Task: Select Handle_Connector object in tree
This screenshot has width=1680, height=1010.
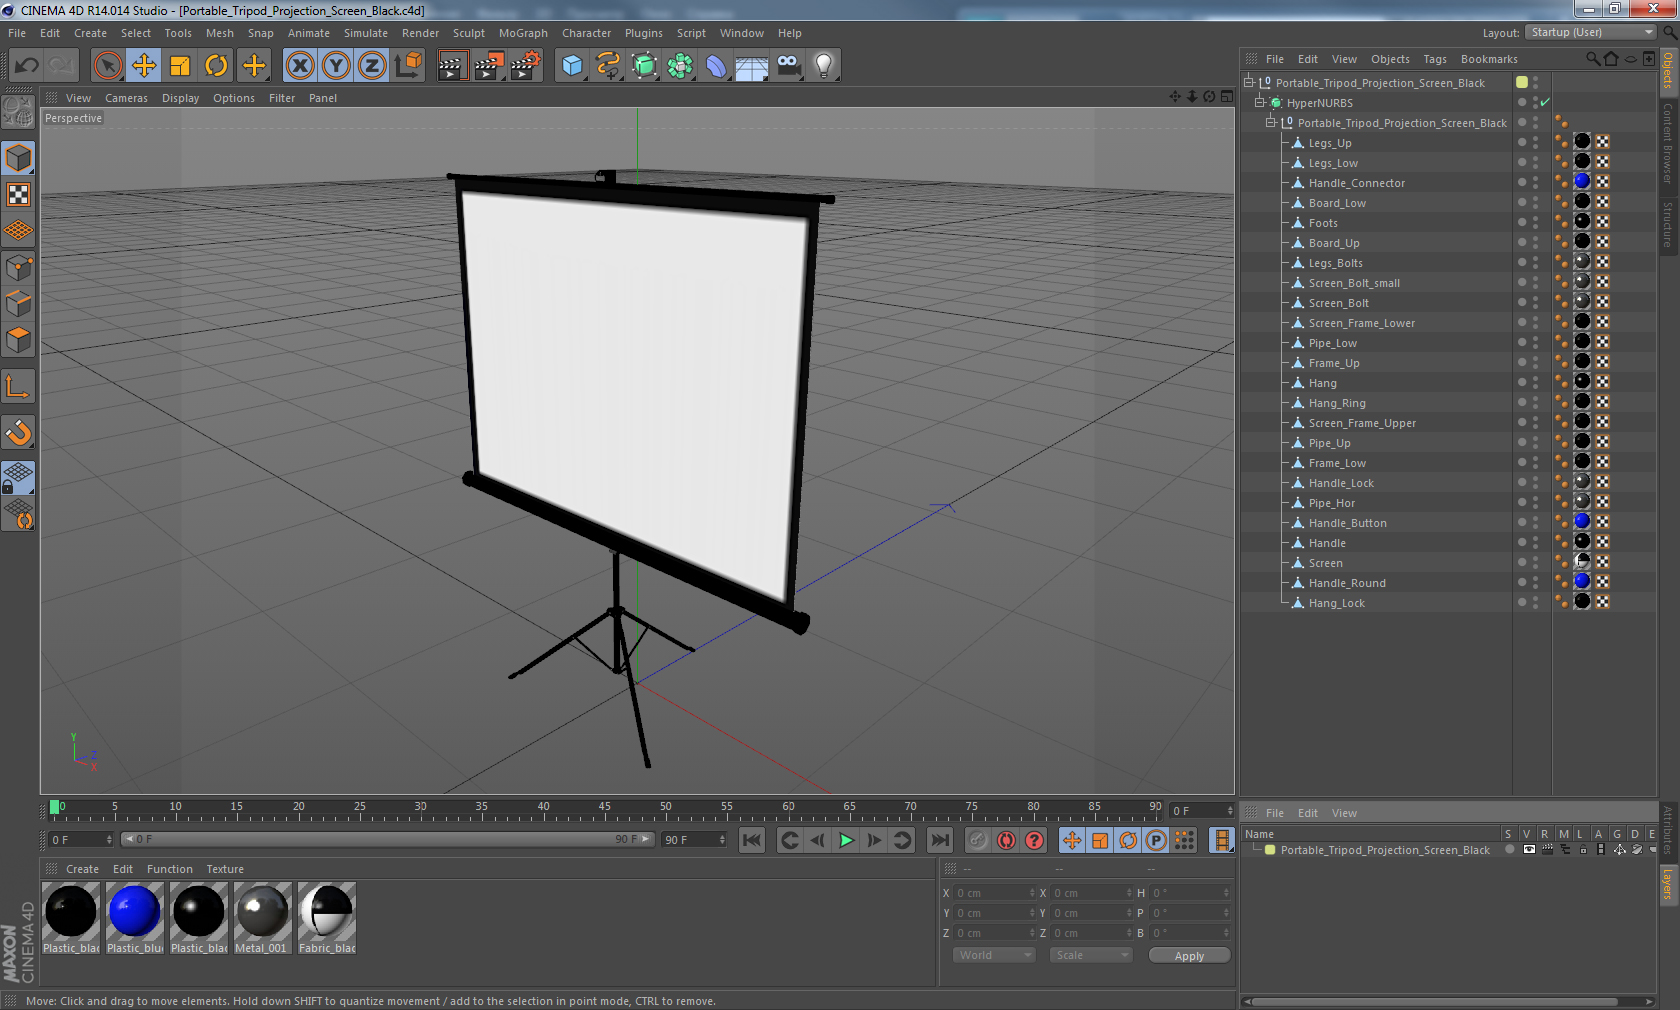Action: 1356,183
